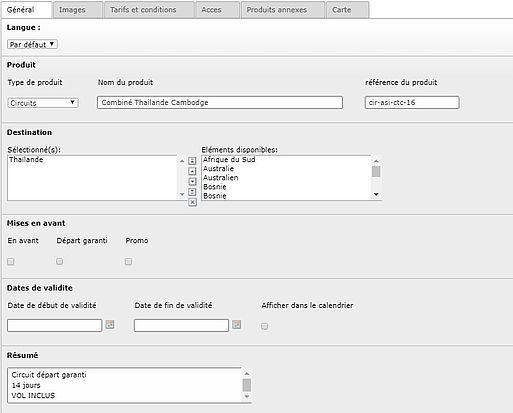
Task: Go to the Acces tab
Action: point(218,10)
